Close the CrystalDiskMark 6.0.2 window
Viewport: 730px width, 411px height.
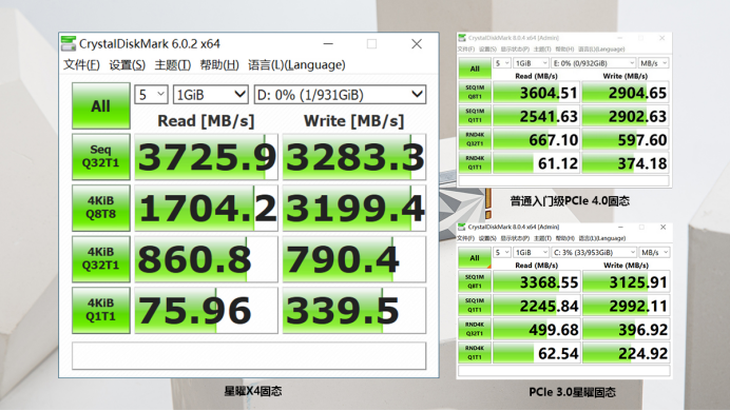[x=417, y=44]
